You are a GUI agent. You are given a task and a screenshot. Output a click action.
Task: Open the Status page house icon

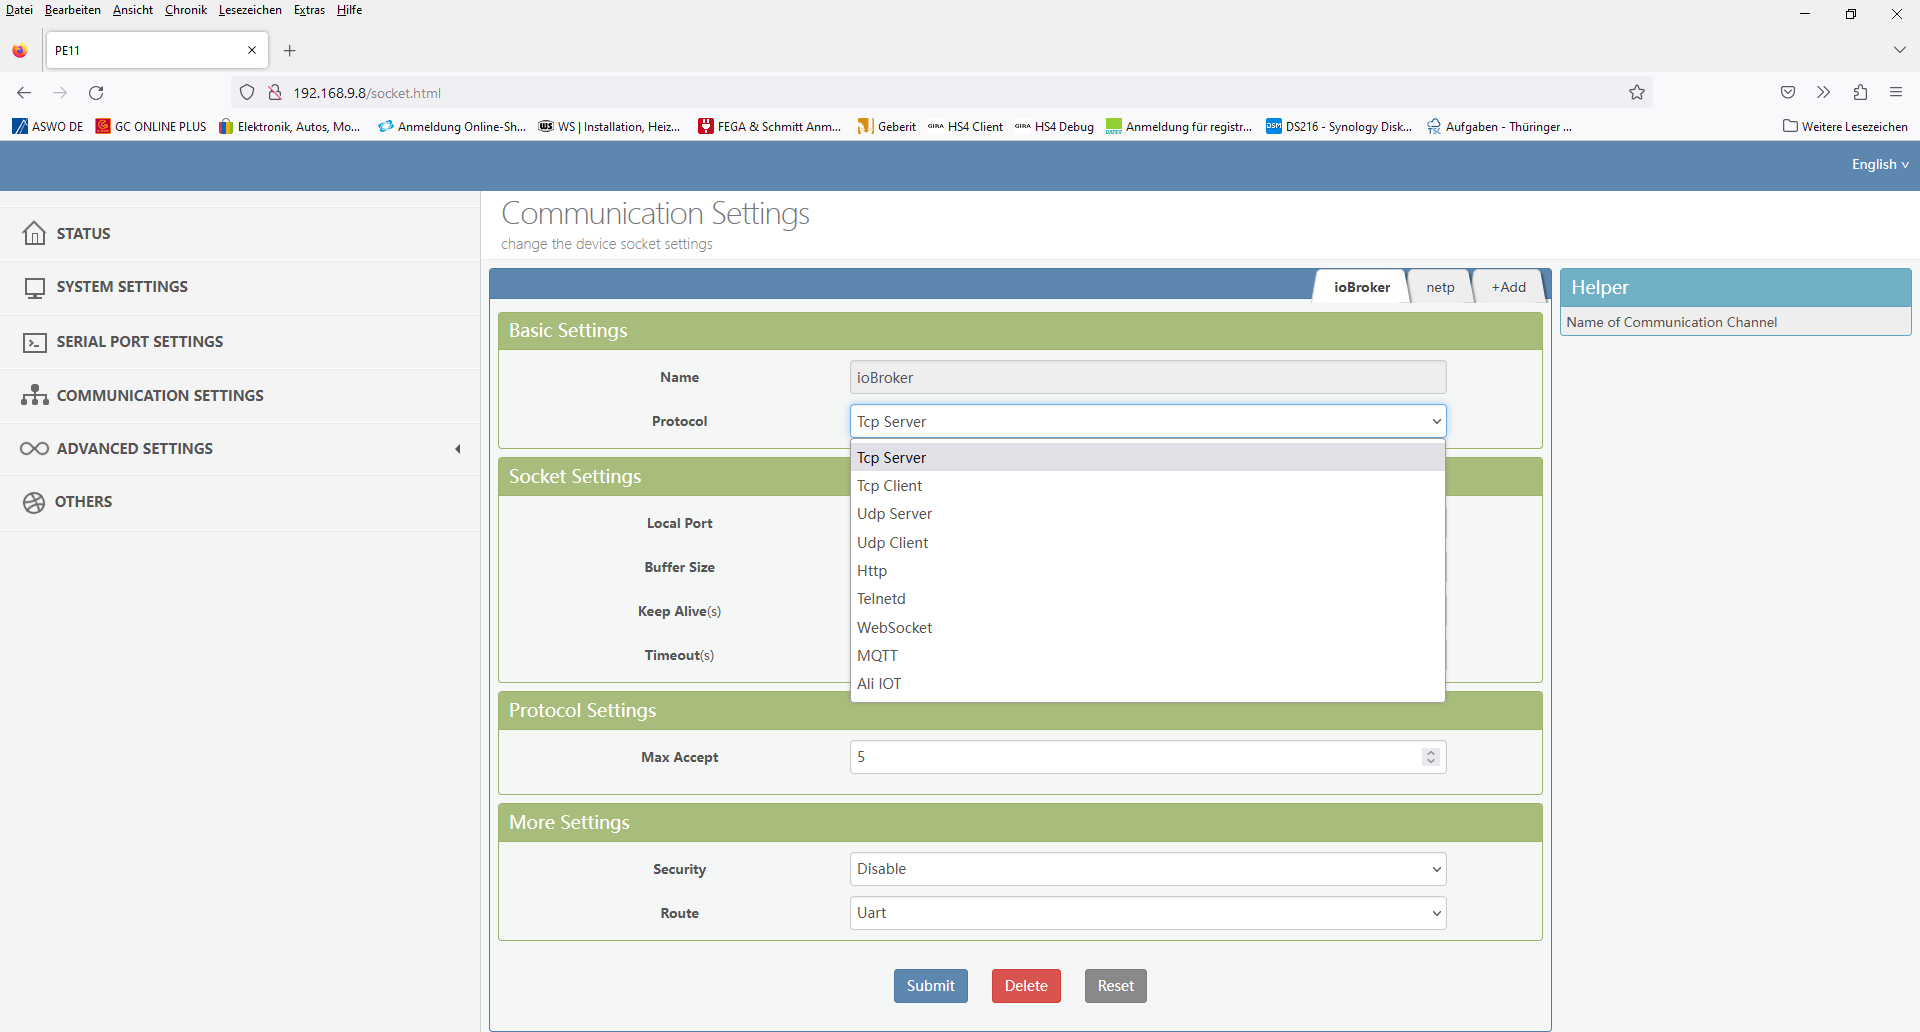pos(34,233)
